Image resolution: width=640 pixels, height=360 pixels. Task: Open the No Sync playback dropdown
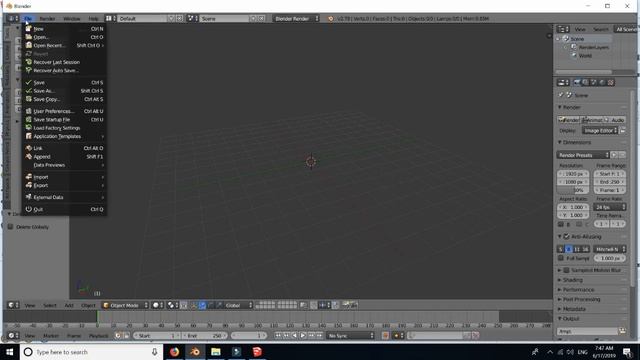351,336
